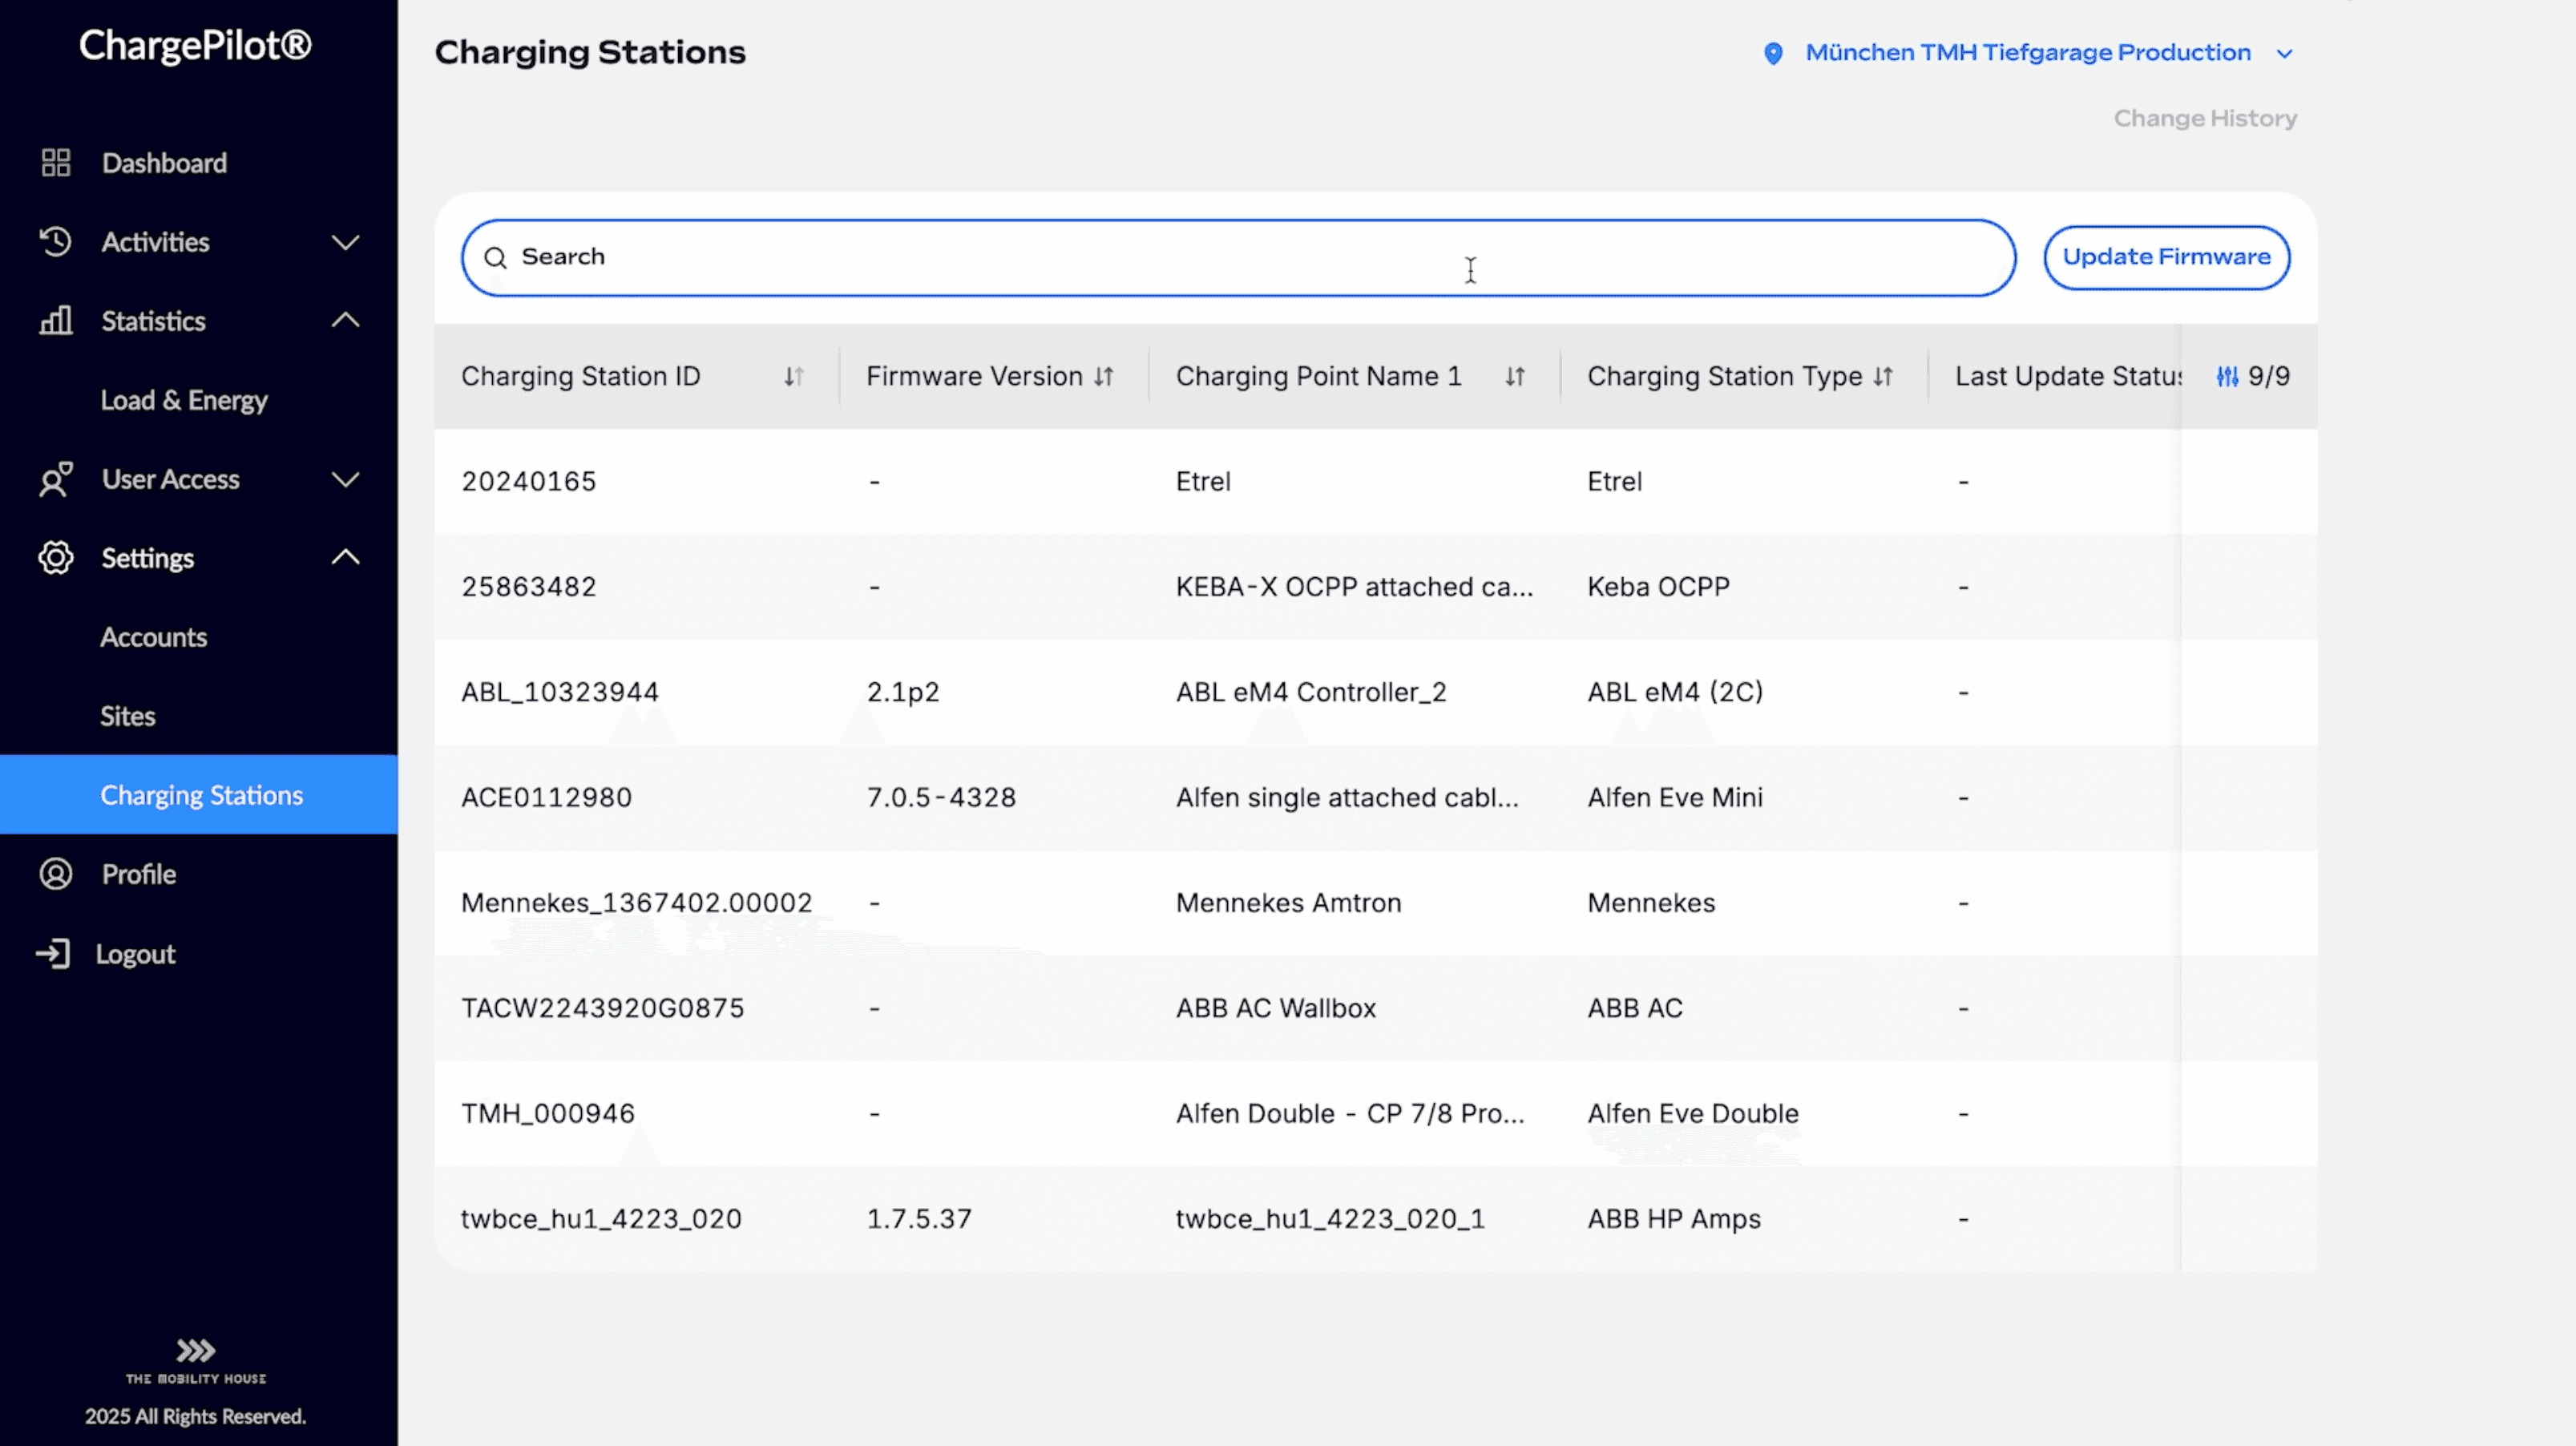
Task: Toggle sort on Firmware Version column
Action: point(1103,376)
